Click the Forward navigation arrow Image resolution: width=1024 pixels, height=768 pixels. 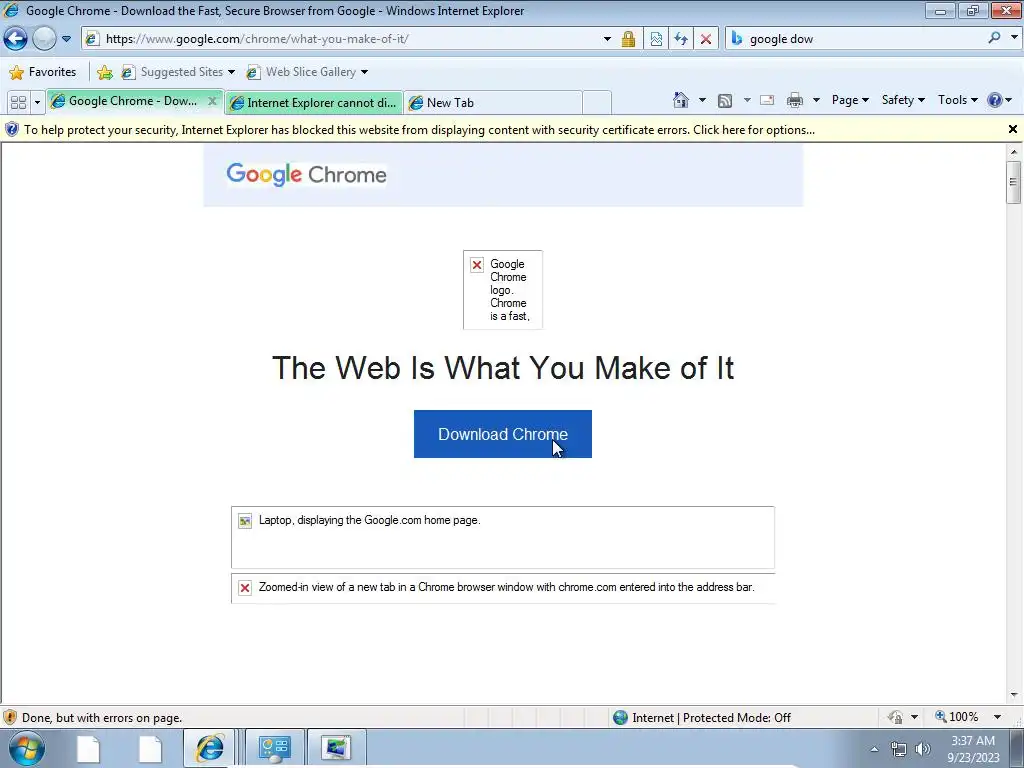click(x=44, y=39)
